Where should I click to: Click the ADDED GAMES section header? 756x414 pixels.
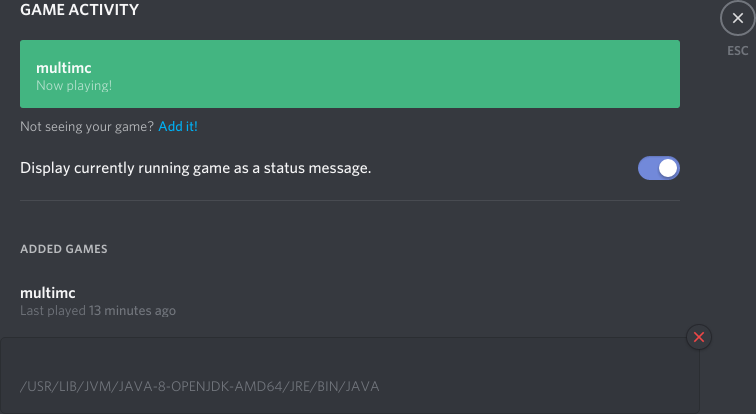pos(64,249)
